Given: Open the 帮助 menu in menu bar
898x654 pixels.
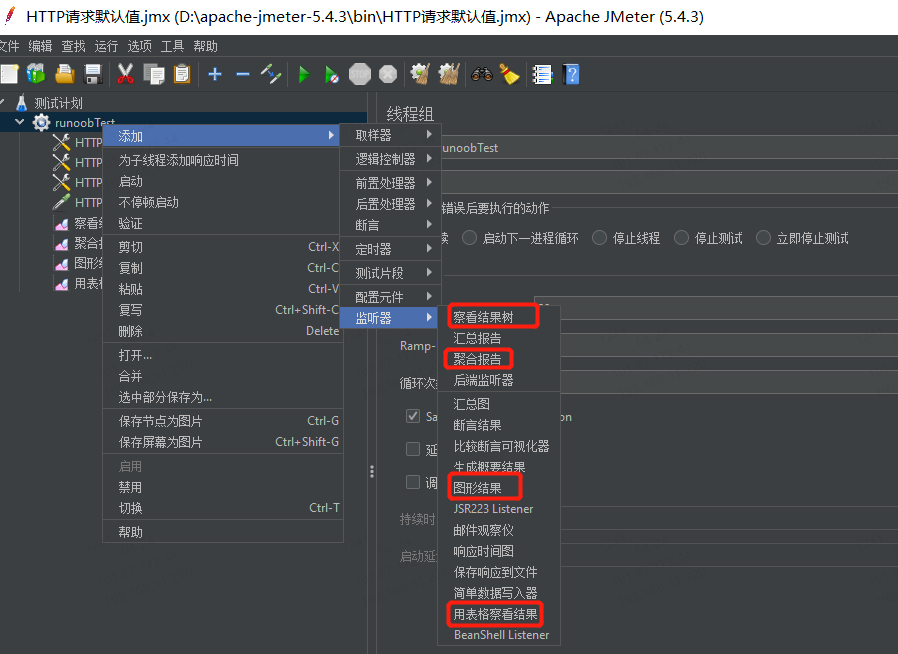Looking at the screenshot, I should point(205,46).
